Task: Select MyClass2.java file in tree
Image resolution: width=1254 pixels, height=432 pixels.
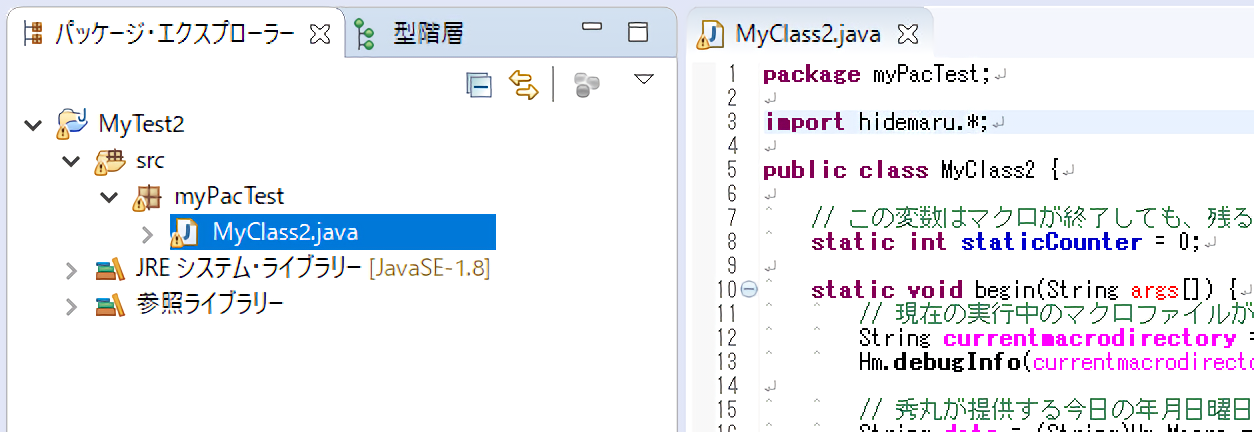Action: point(284,233)
